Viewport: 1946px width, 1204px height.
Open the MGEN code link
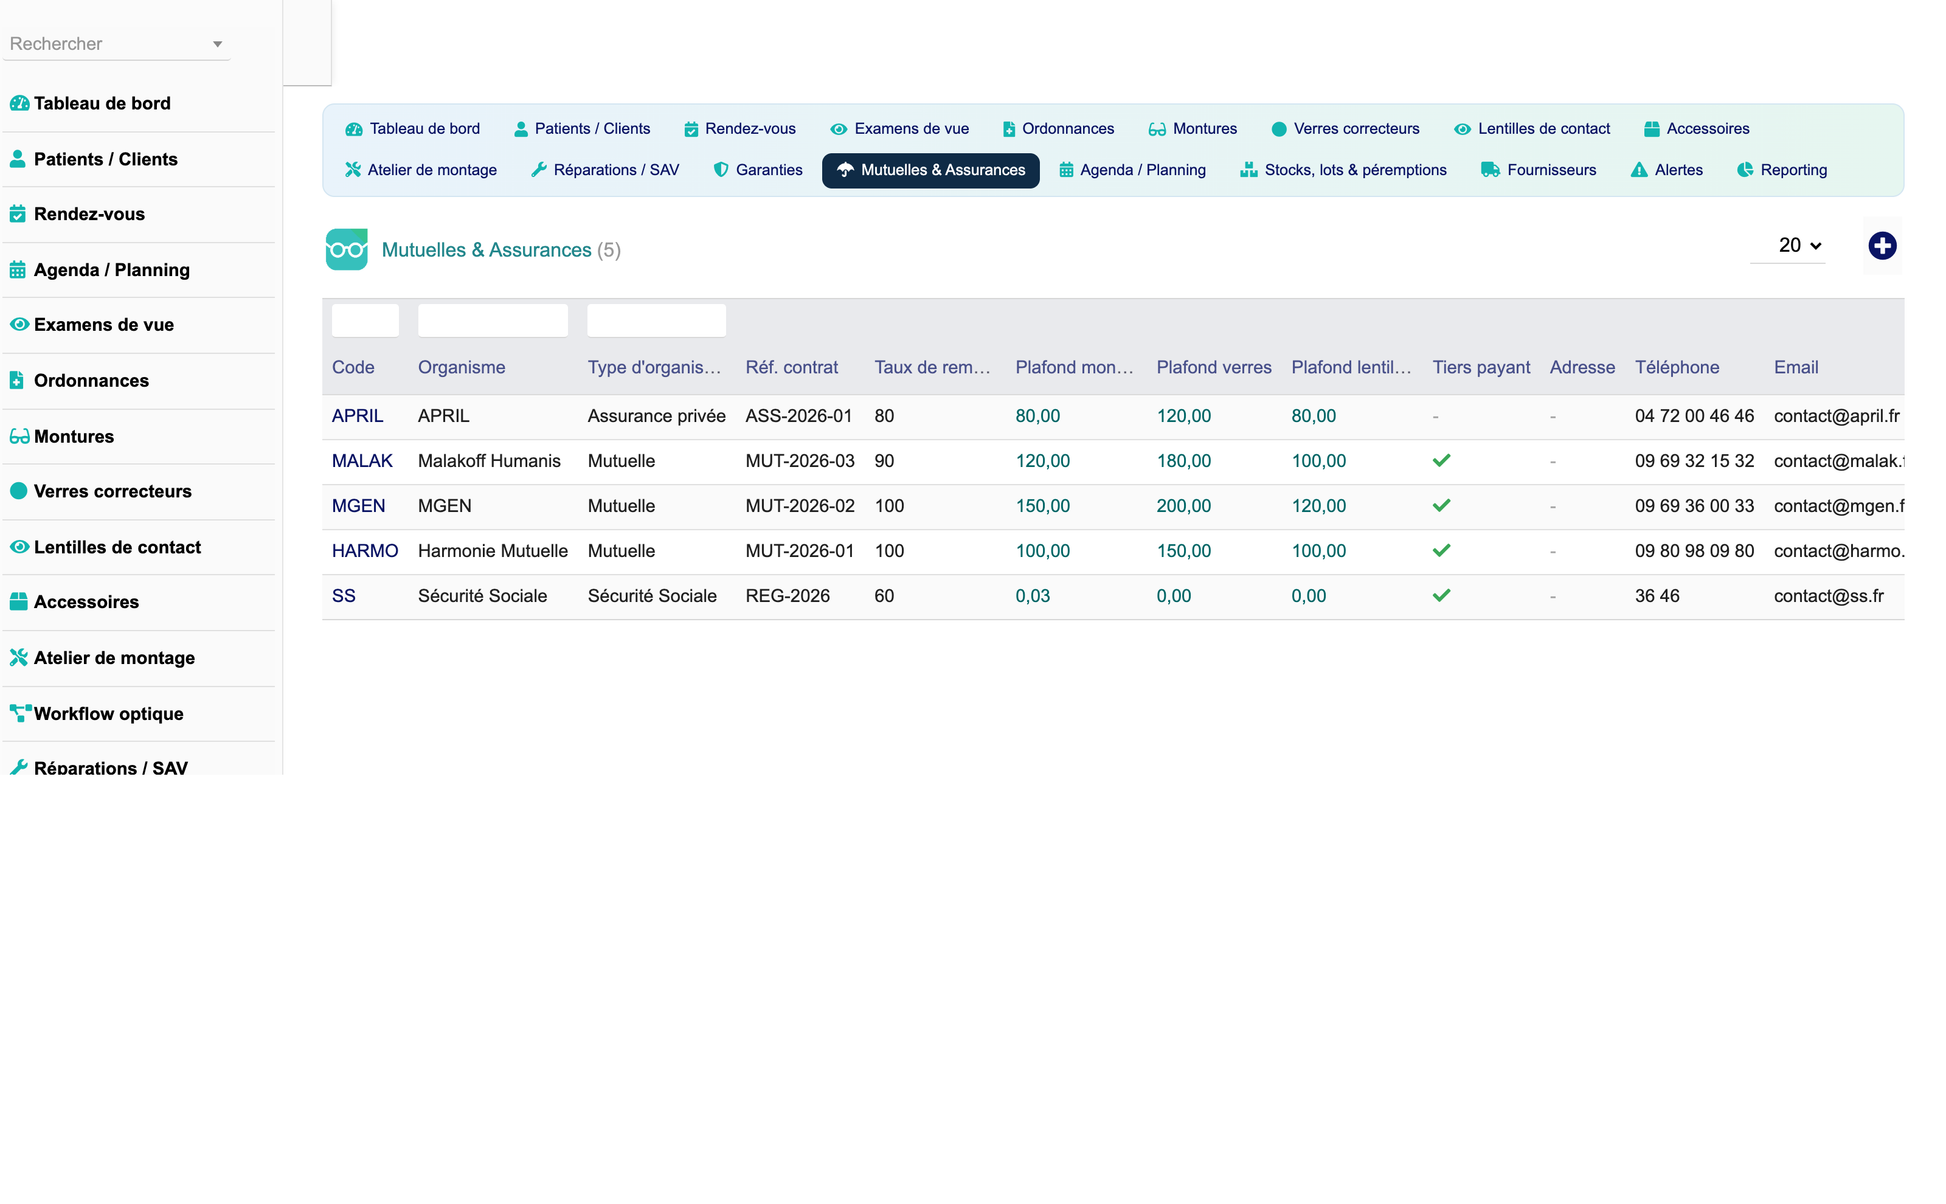(x=358, y=506)
